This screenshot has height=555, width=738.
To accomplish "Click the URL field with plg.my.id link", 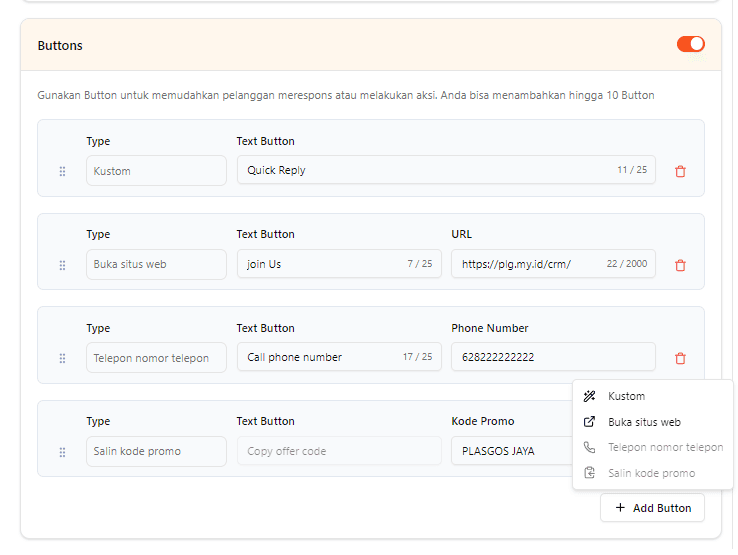I will [525, 264].
